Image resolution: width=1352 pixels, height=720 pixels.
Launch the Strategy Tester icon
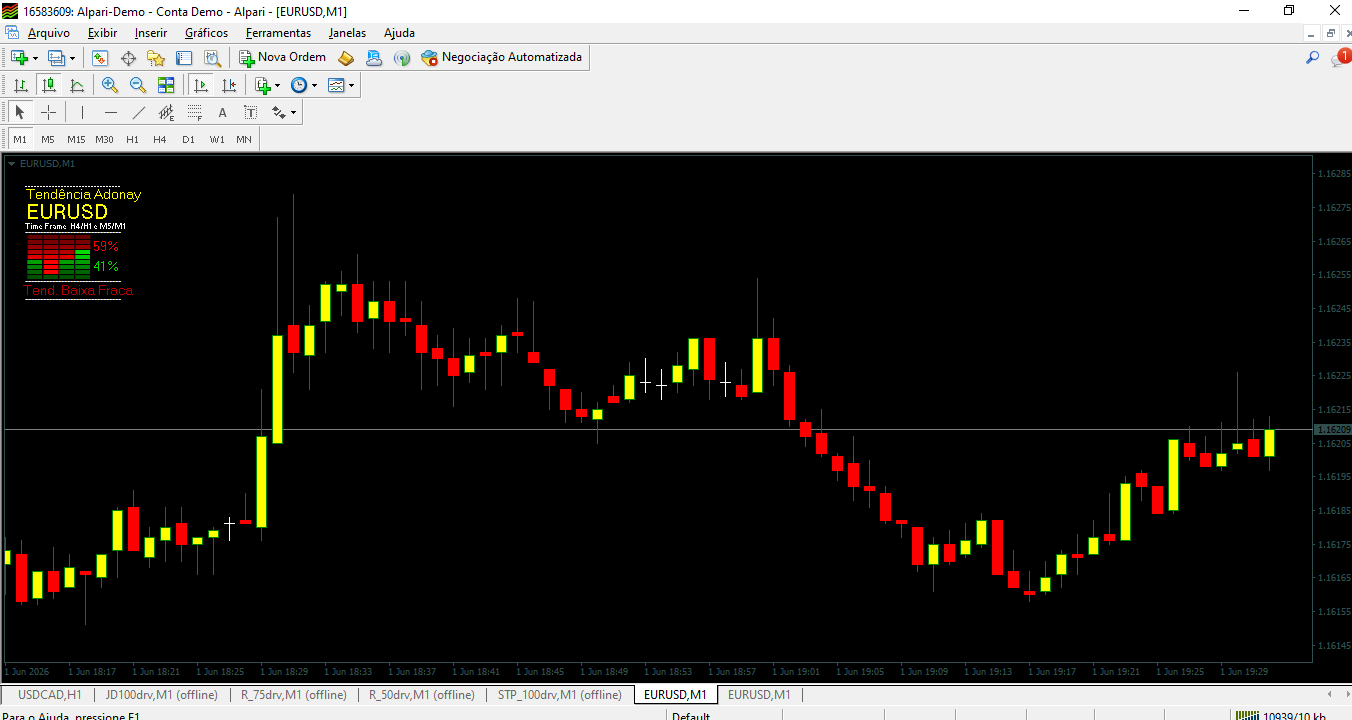click(212, 58)
